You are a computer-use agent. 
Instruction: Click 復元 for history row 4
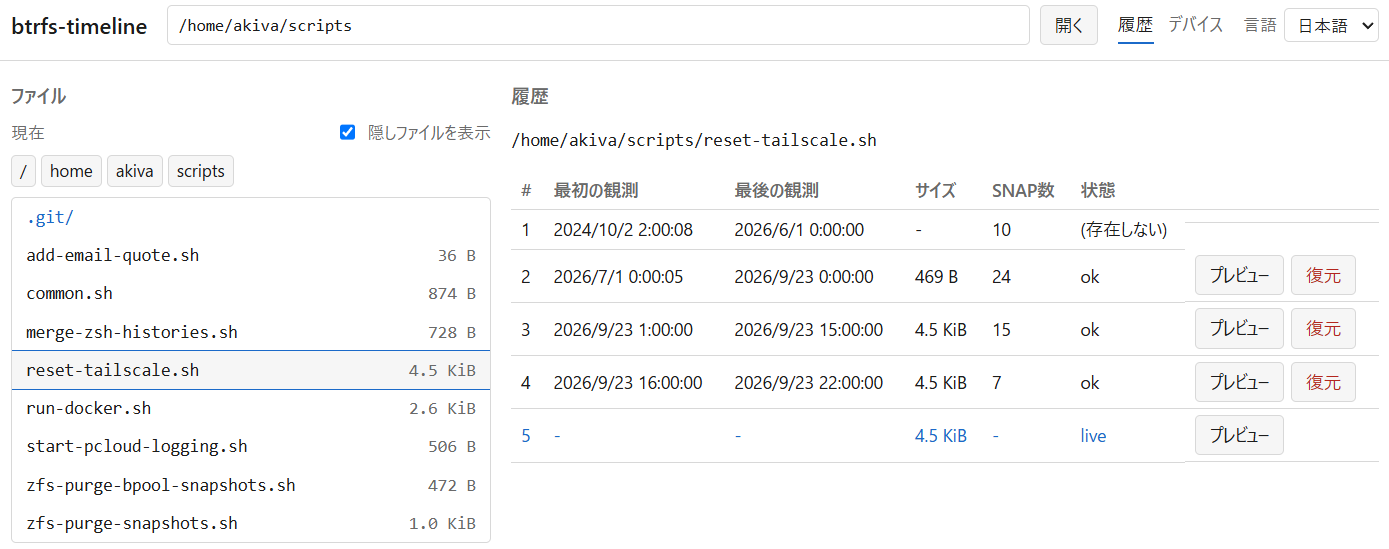(x=1323, y=382)
